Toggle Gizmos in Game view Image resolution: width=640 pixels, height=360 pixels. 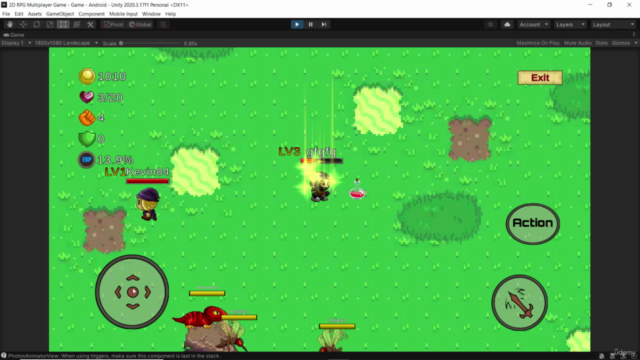(x=620, y=43)
